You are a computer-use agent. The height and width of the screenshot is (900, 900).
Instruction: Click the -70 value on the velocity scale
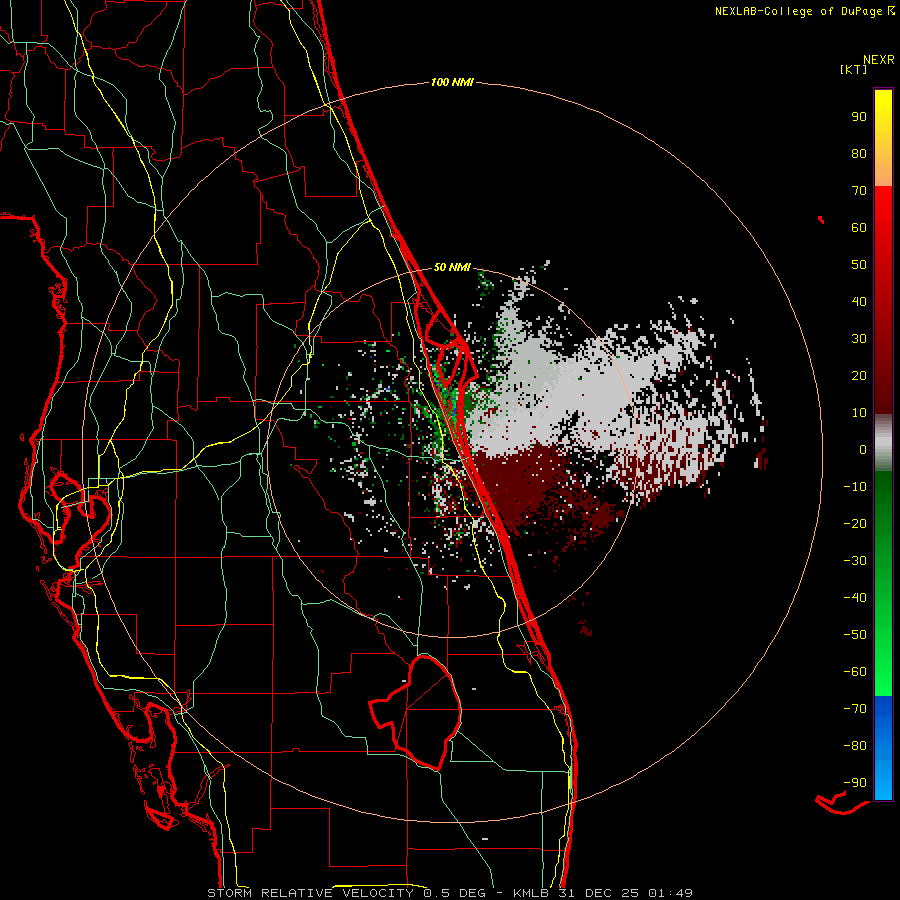coord(855,709)
